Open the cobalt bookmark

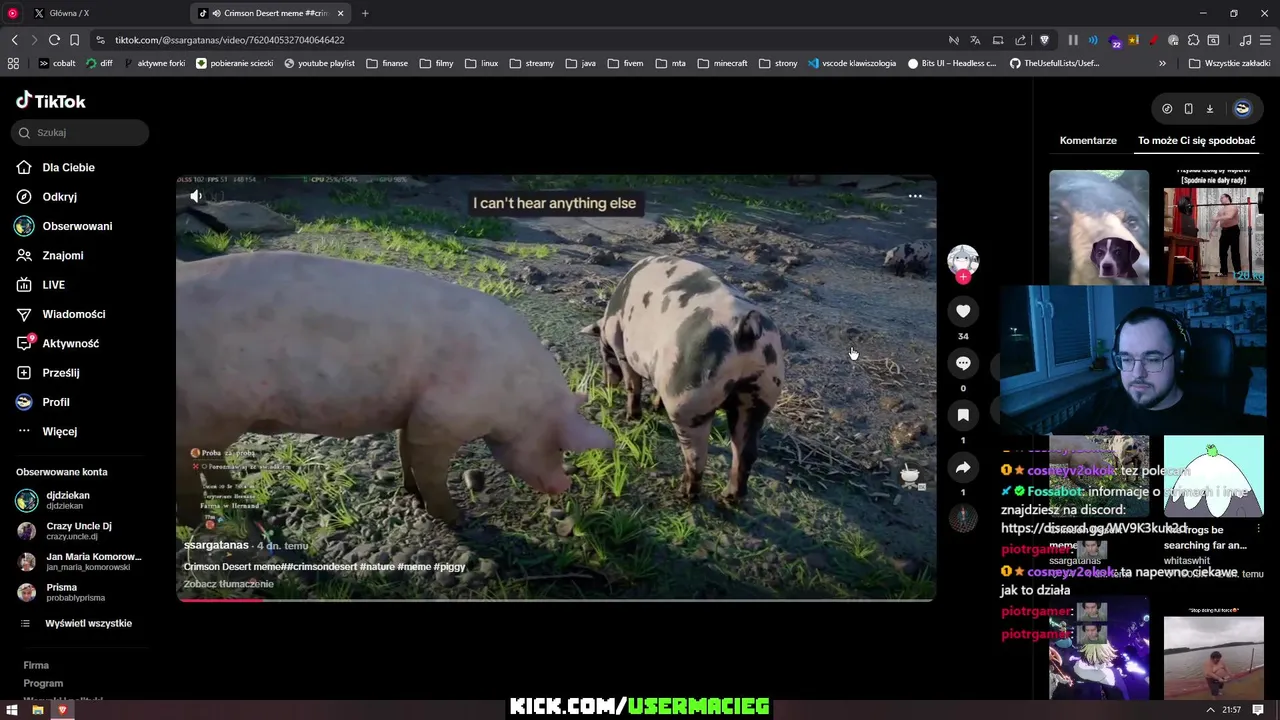click(57, 63)
